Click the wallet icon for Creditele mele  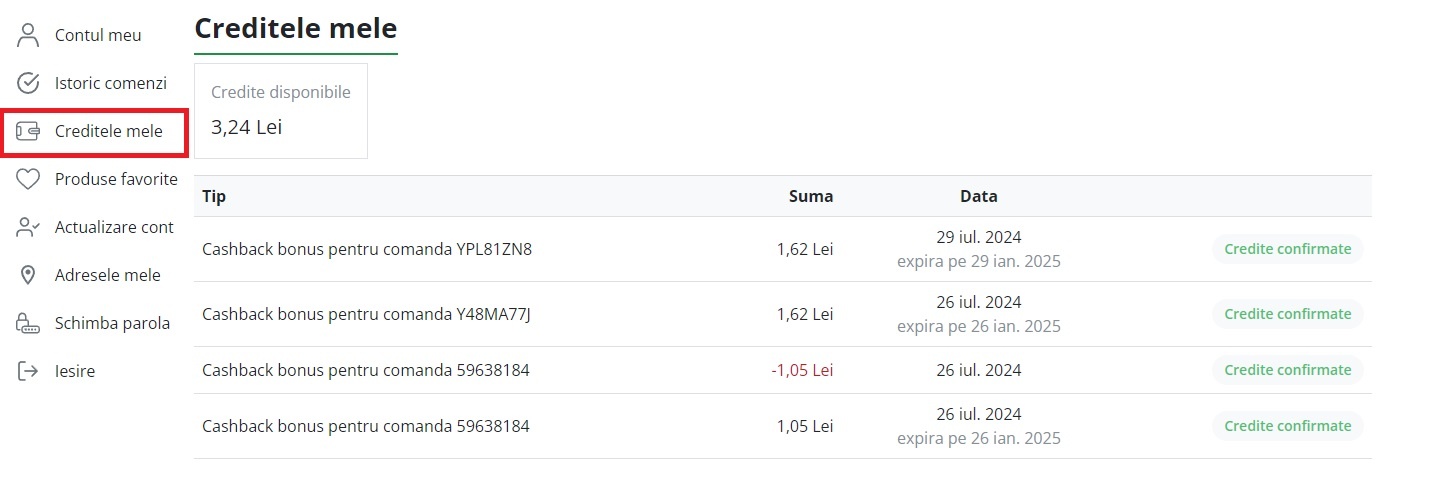pyautogui.click(x=28, y=131)
